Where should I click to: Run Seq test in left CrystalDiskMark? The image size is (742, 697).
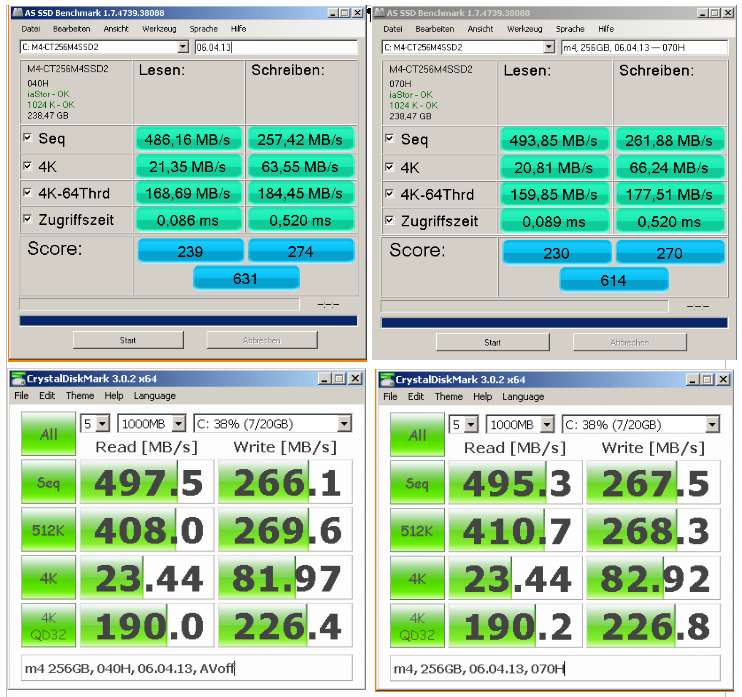tap(48, 482)
